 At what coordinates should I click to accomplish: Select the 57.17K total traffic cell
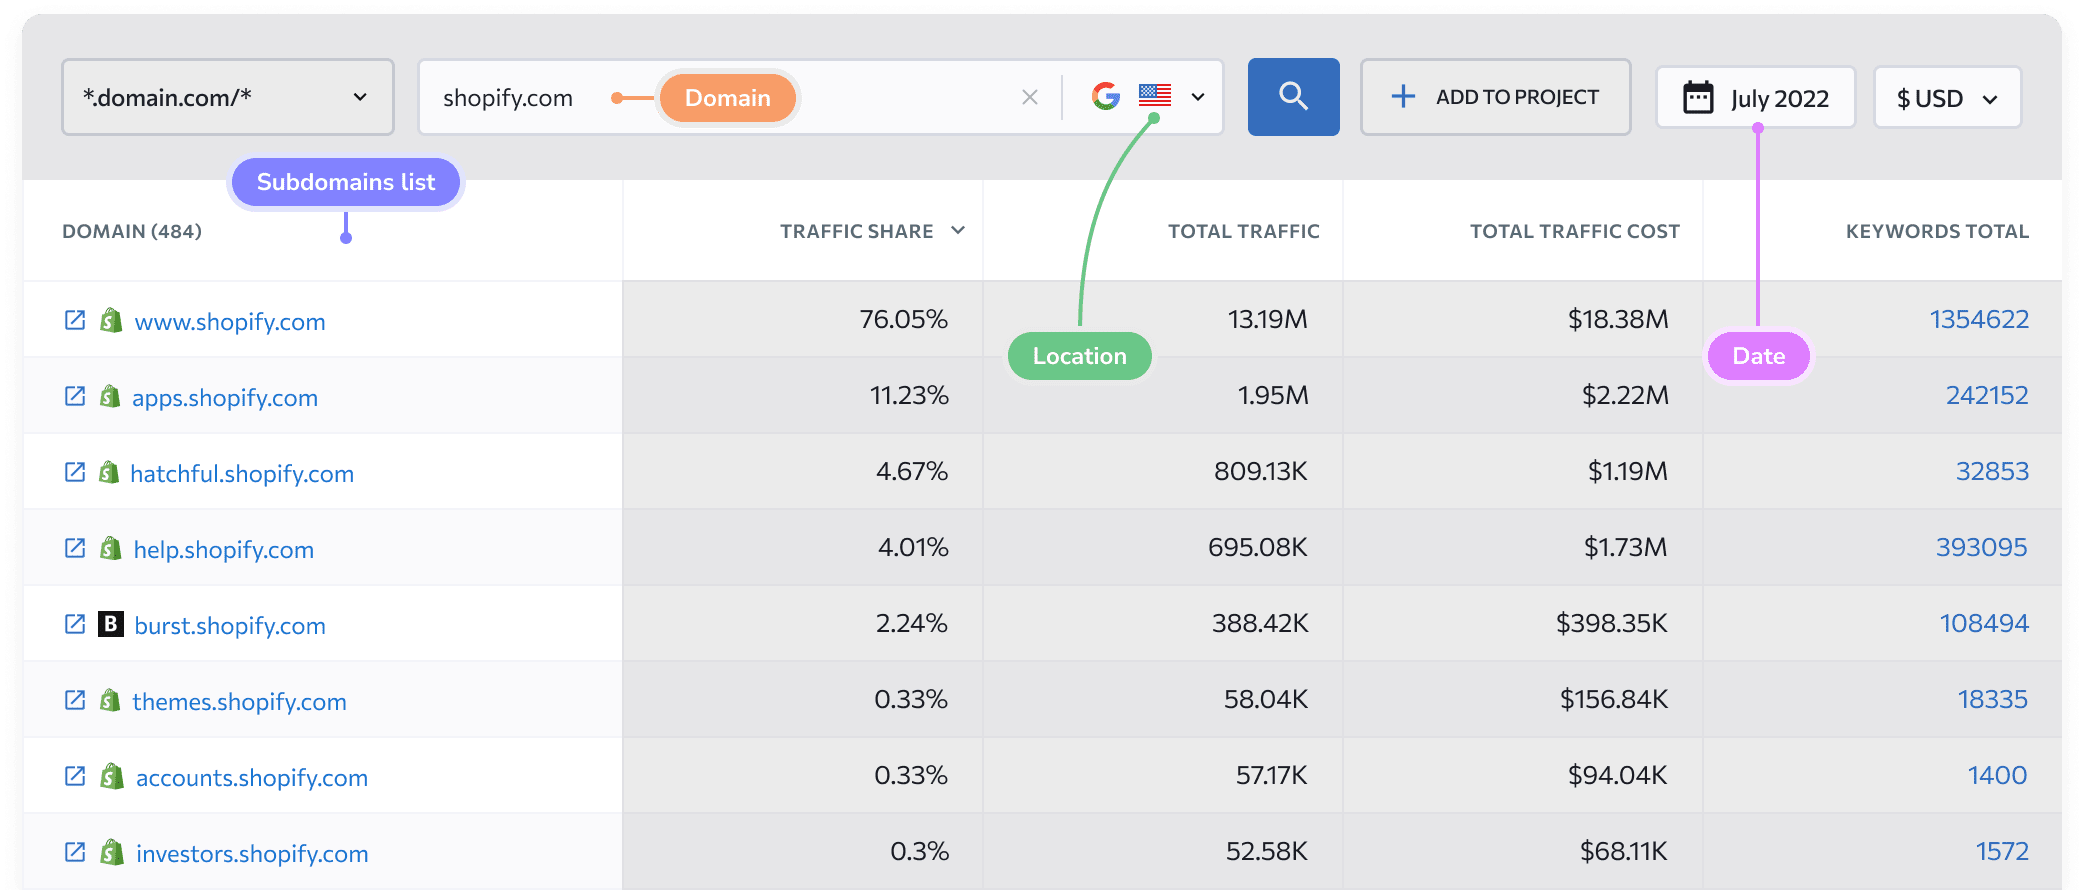tap(1163, 775)
